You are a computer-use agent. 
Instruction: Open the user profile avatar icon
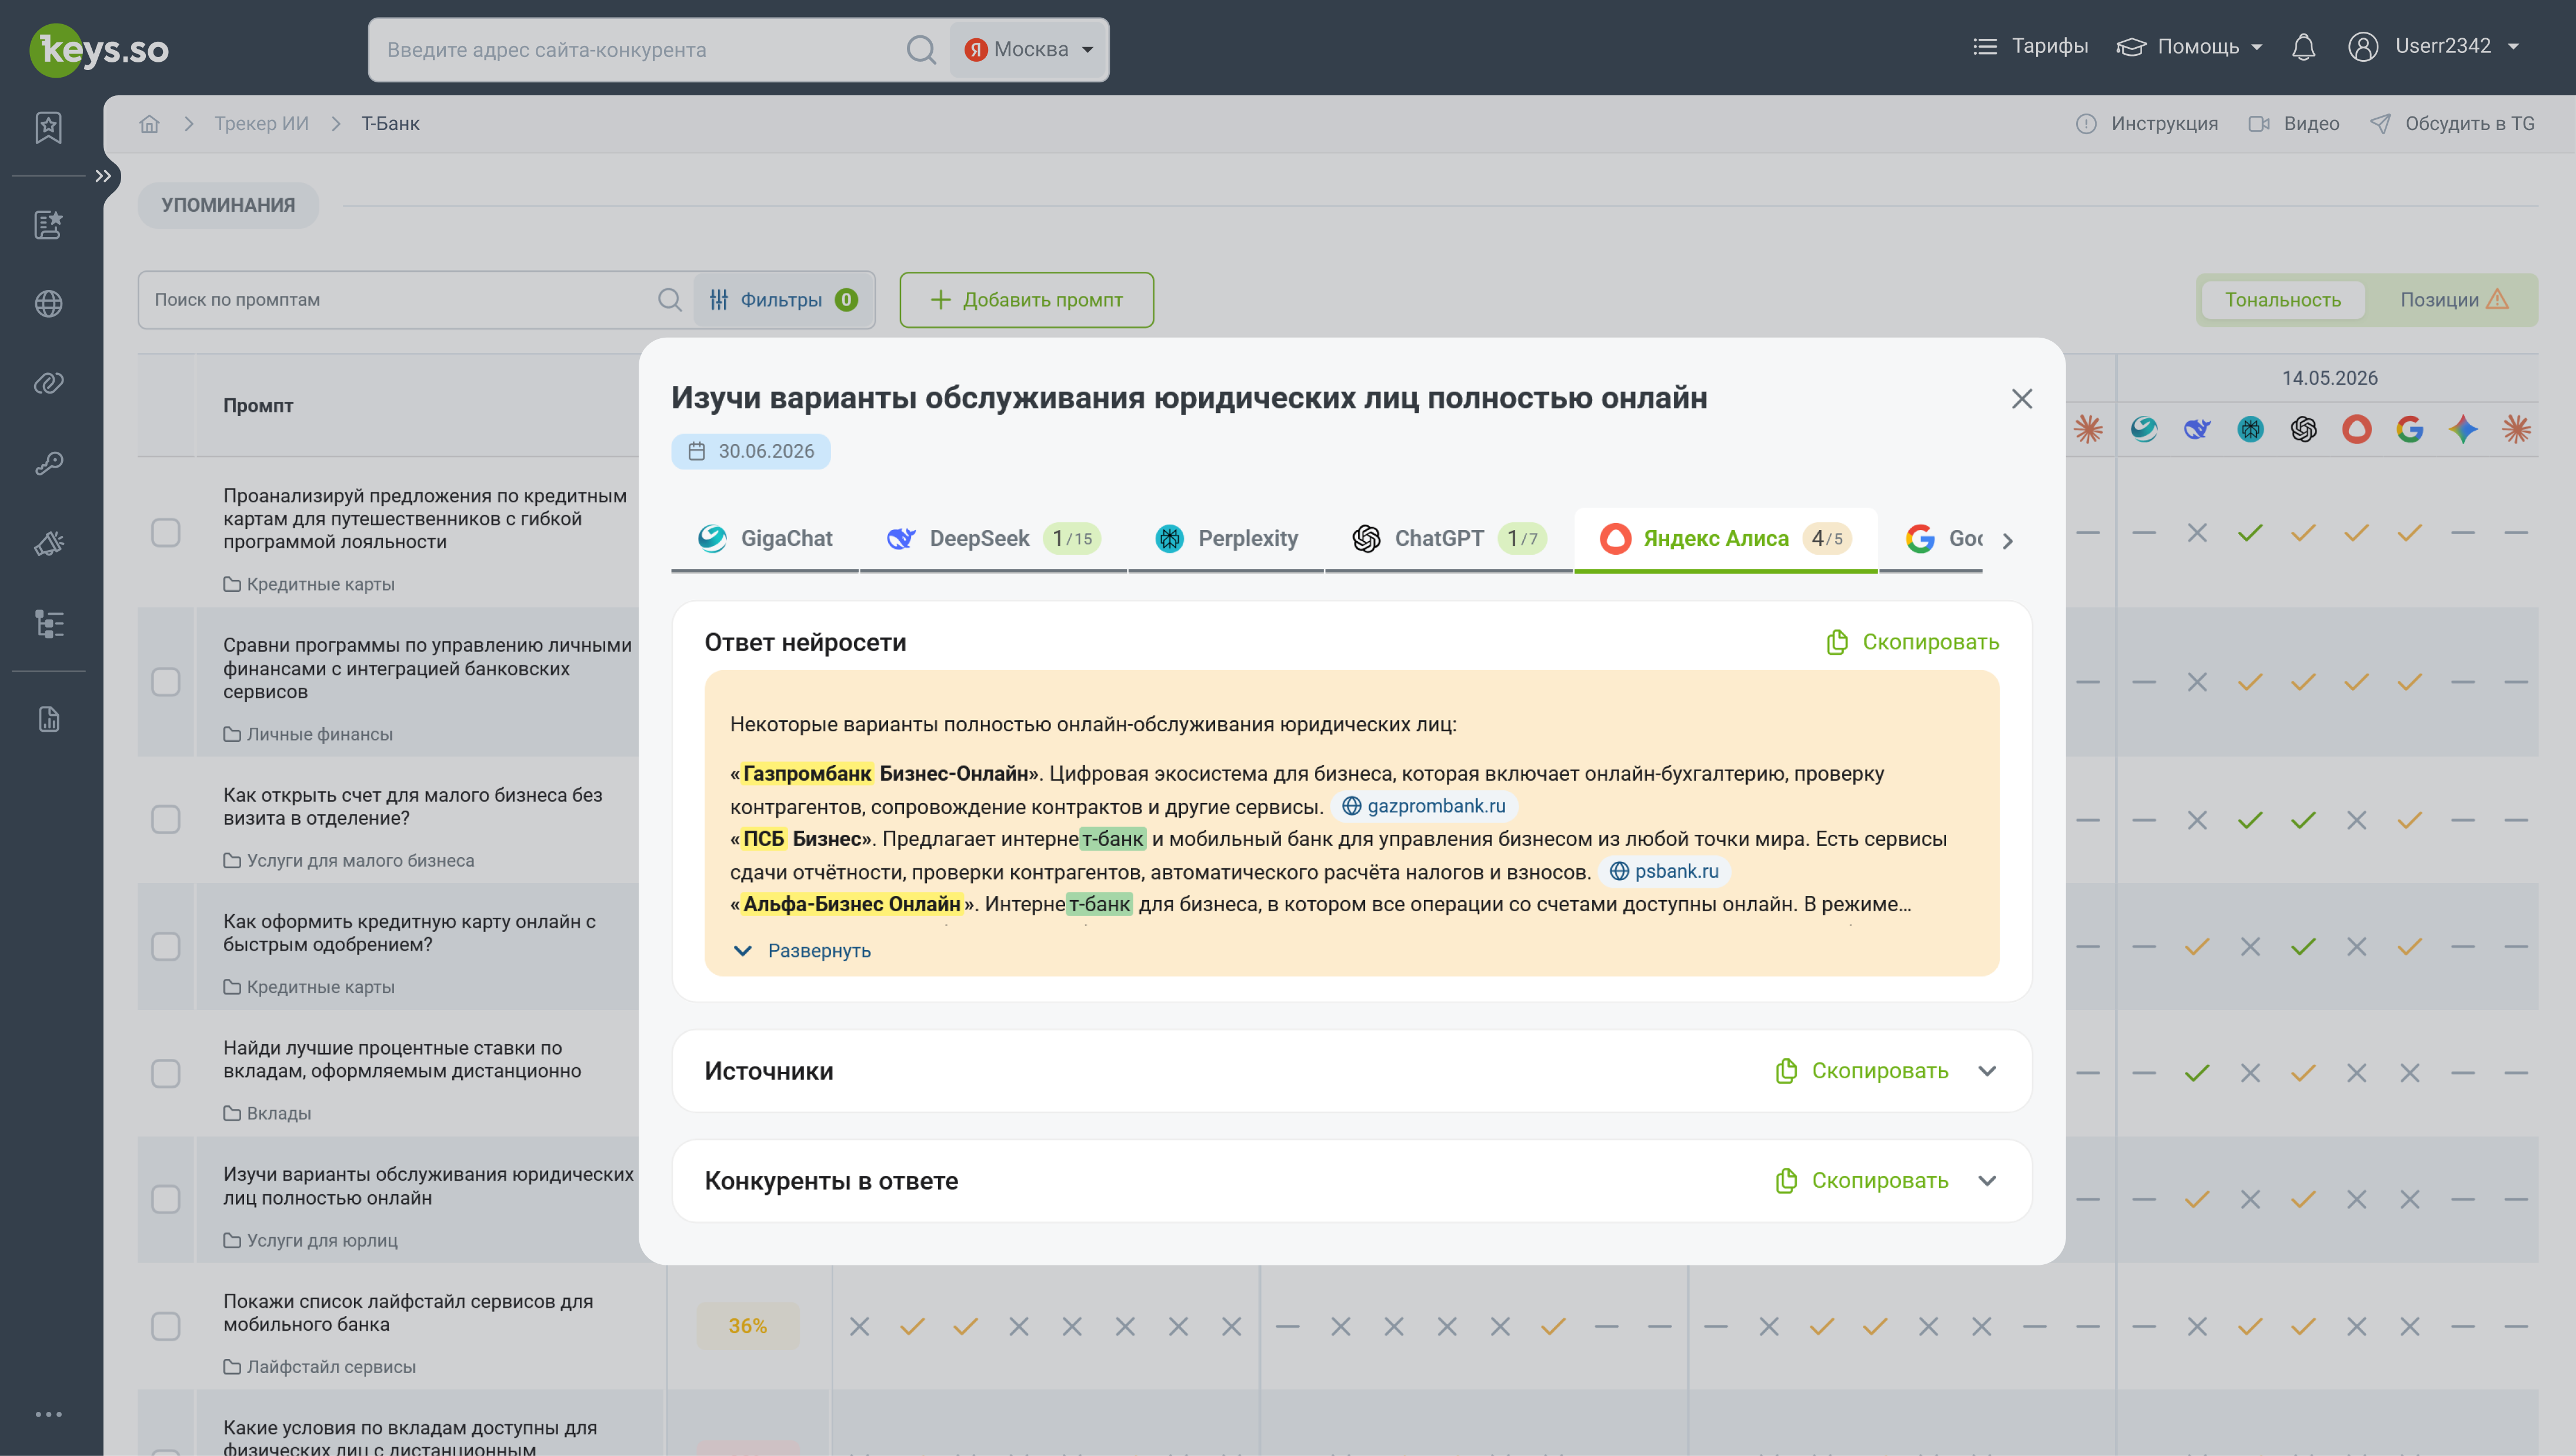[x=2363, y=47]
